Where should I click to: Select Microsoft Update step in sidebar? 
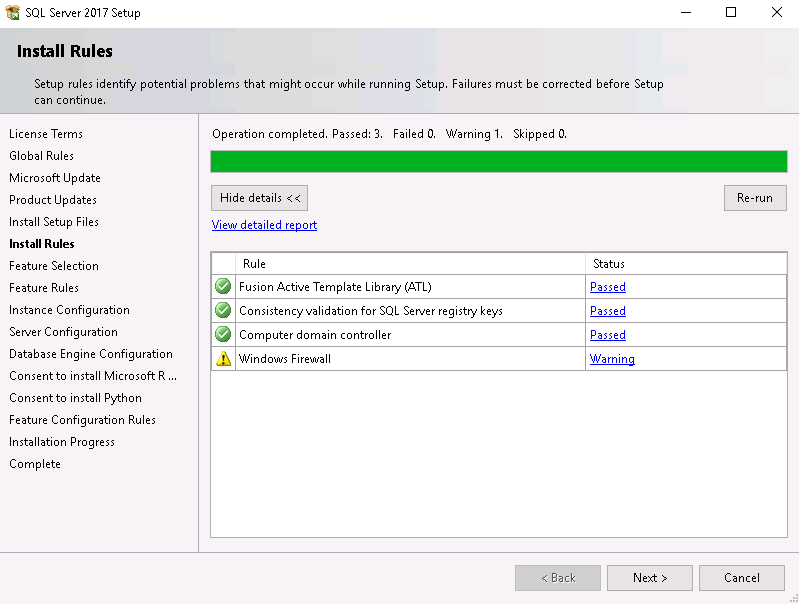tap(55, 178)
